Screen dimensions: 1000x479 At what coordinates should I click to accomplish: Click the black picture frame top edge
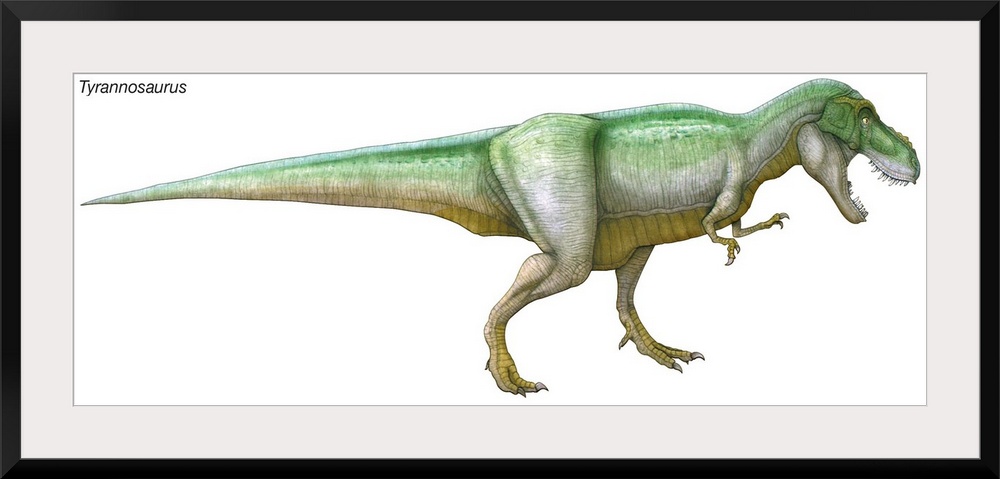pyautogui.click(x=500, y=9)
